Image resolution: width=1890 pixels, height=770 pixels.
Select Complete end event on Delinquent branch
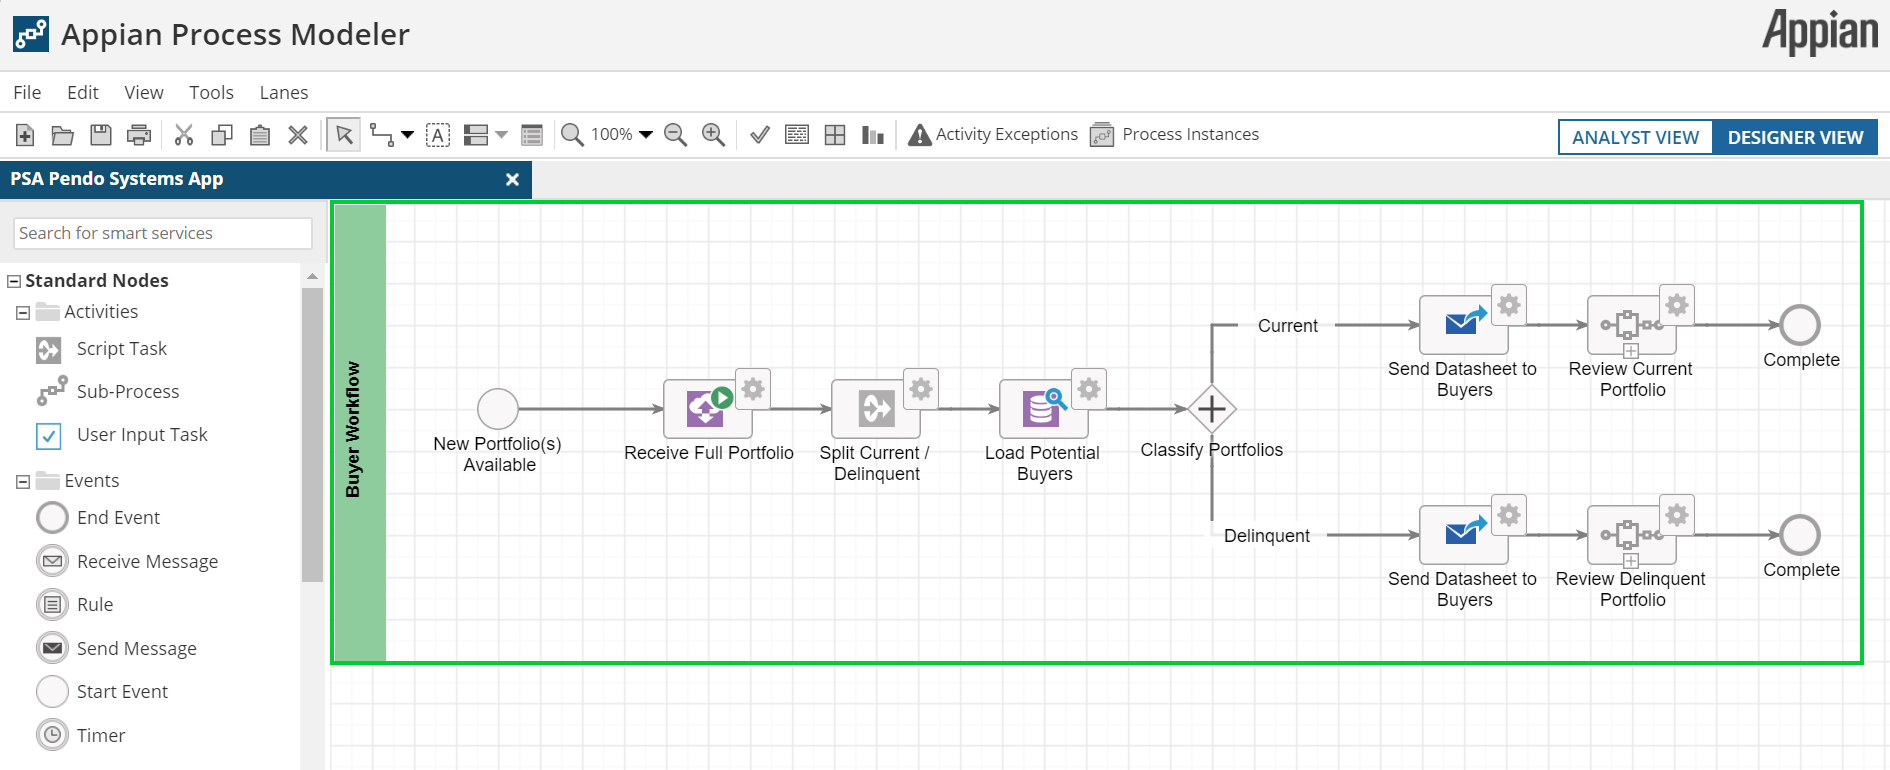click(x=1800, y=535)
